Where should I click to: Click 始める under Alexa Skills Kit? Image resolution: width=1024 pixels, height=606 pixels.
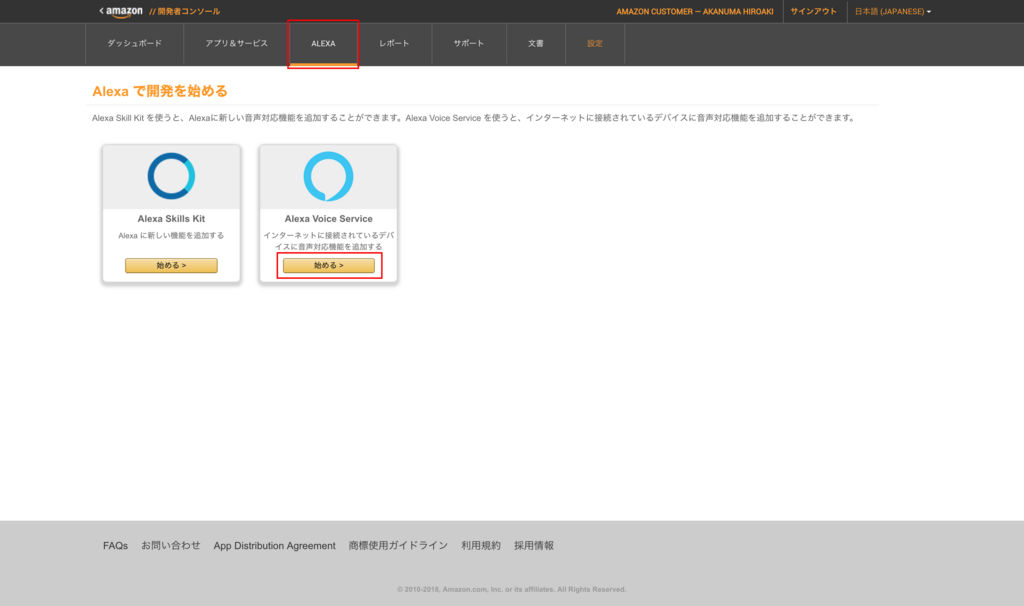coord(171,265)
